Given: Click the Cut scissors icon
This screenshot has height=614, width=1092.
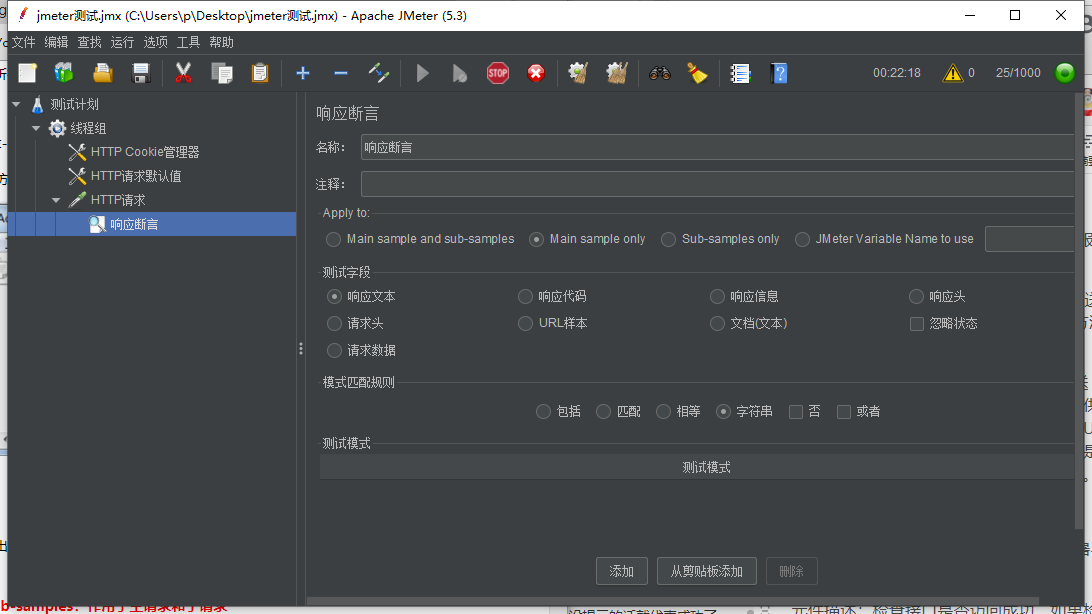Looking at the screenshot, I should point(183,73).
